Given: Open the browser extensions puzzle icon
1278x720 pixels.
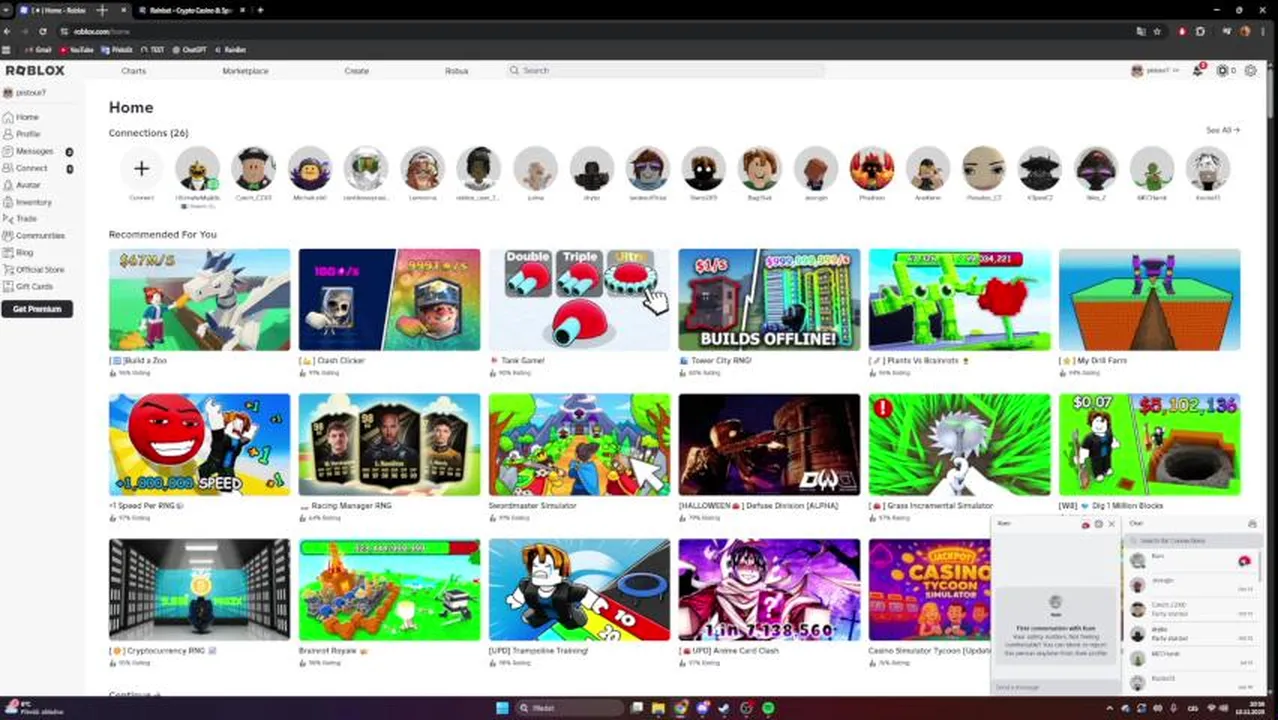Looking at the screenshot, I should (x=1200, y=31).
